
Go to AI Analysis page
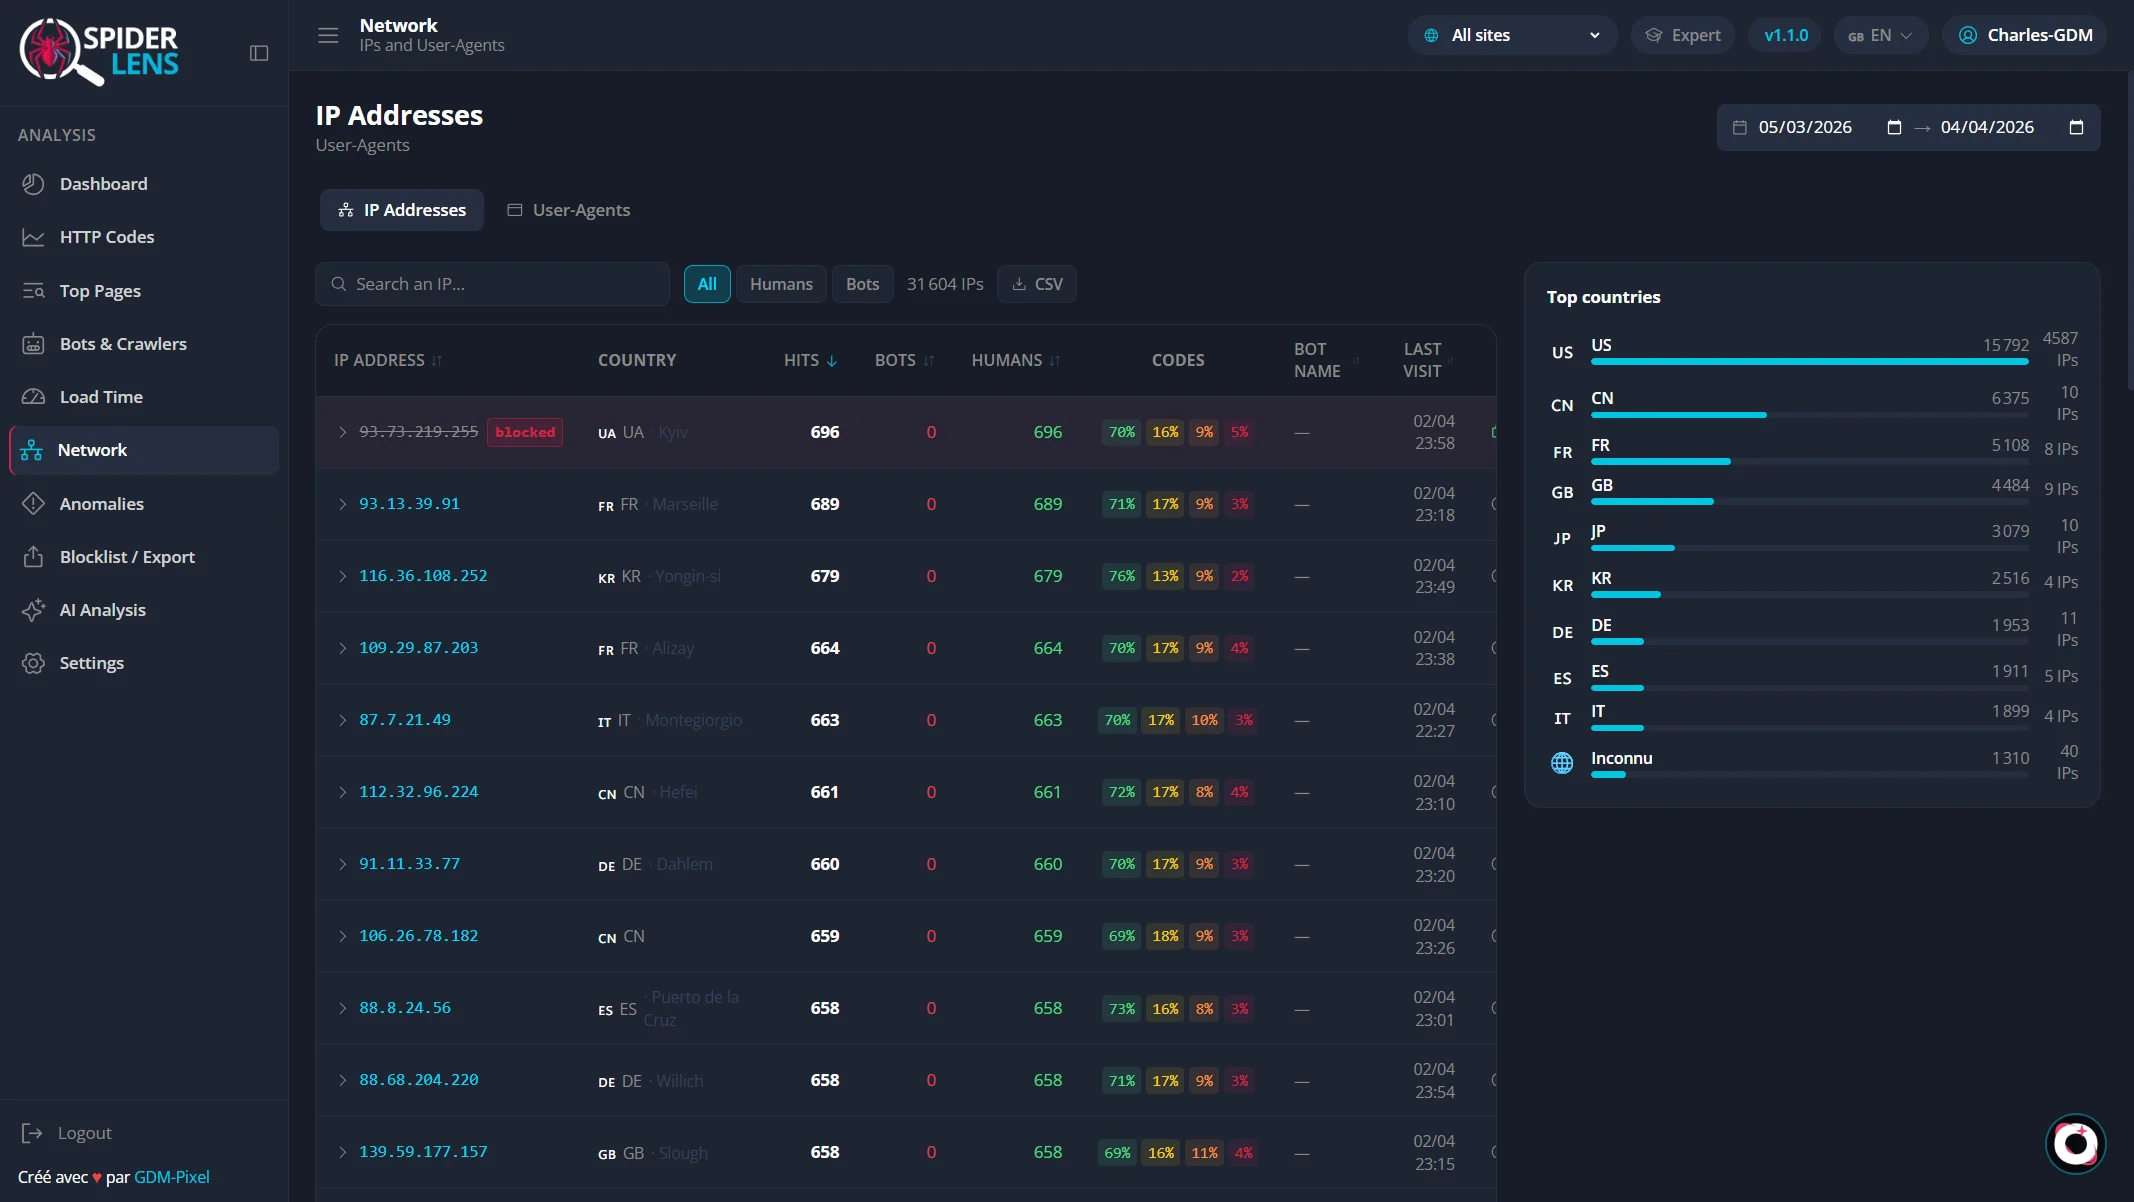coord(102,610)
